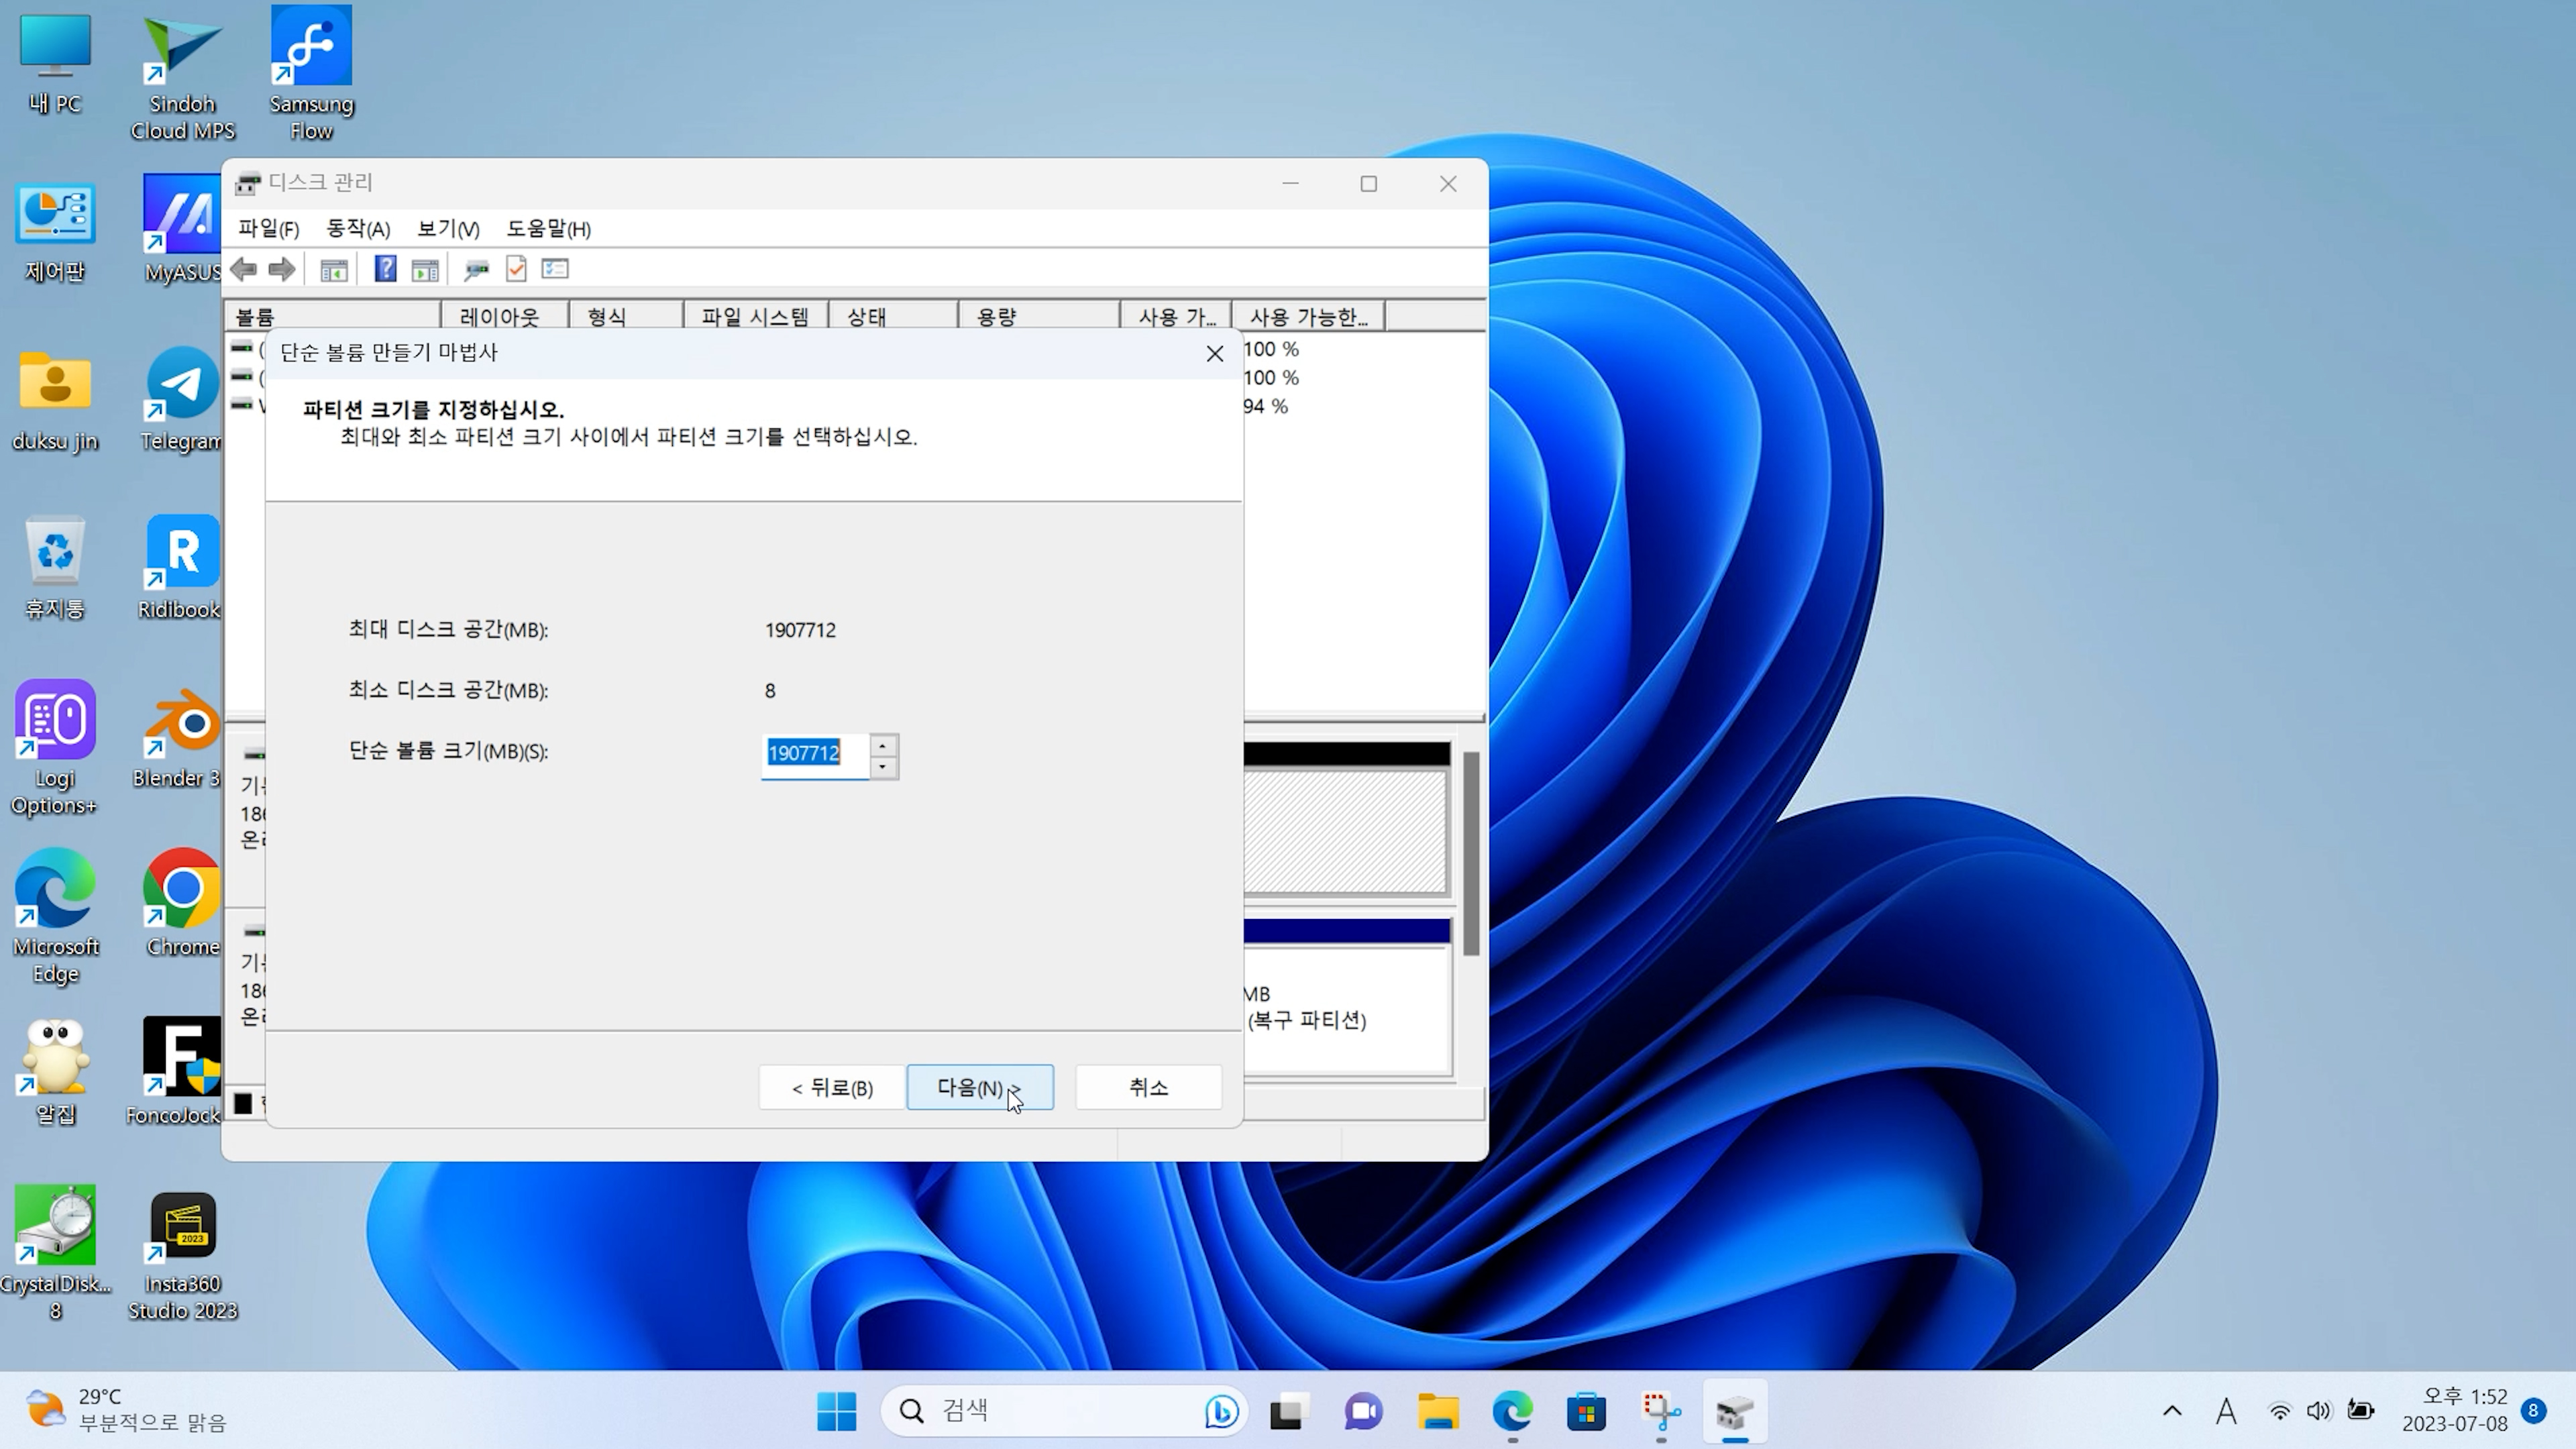The height and width of the screenshot is (1449, 2576).
Task: Click the 취소 cancel button
Action: coord(1148,1087)
